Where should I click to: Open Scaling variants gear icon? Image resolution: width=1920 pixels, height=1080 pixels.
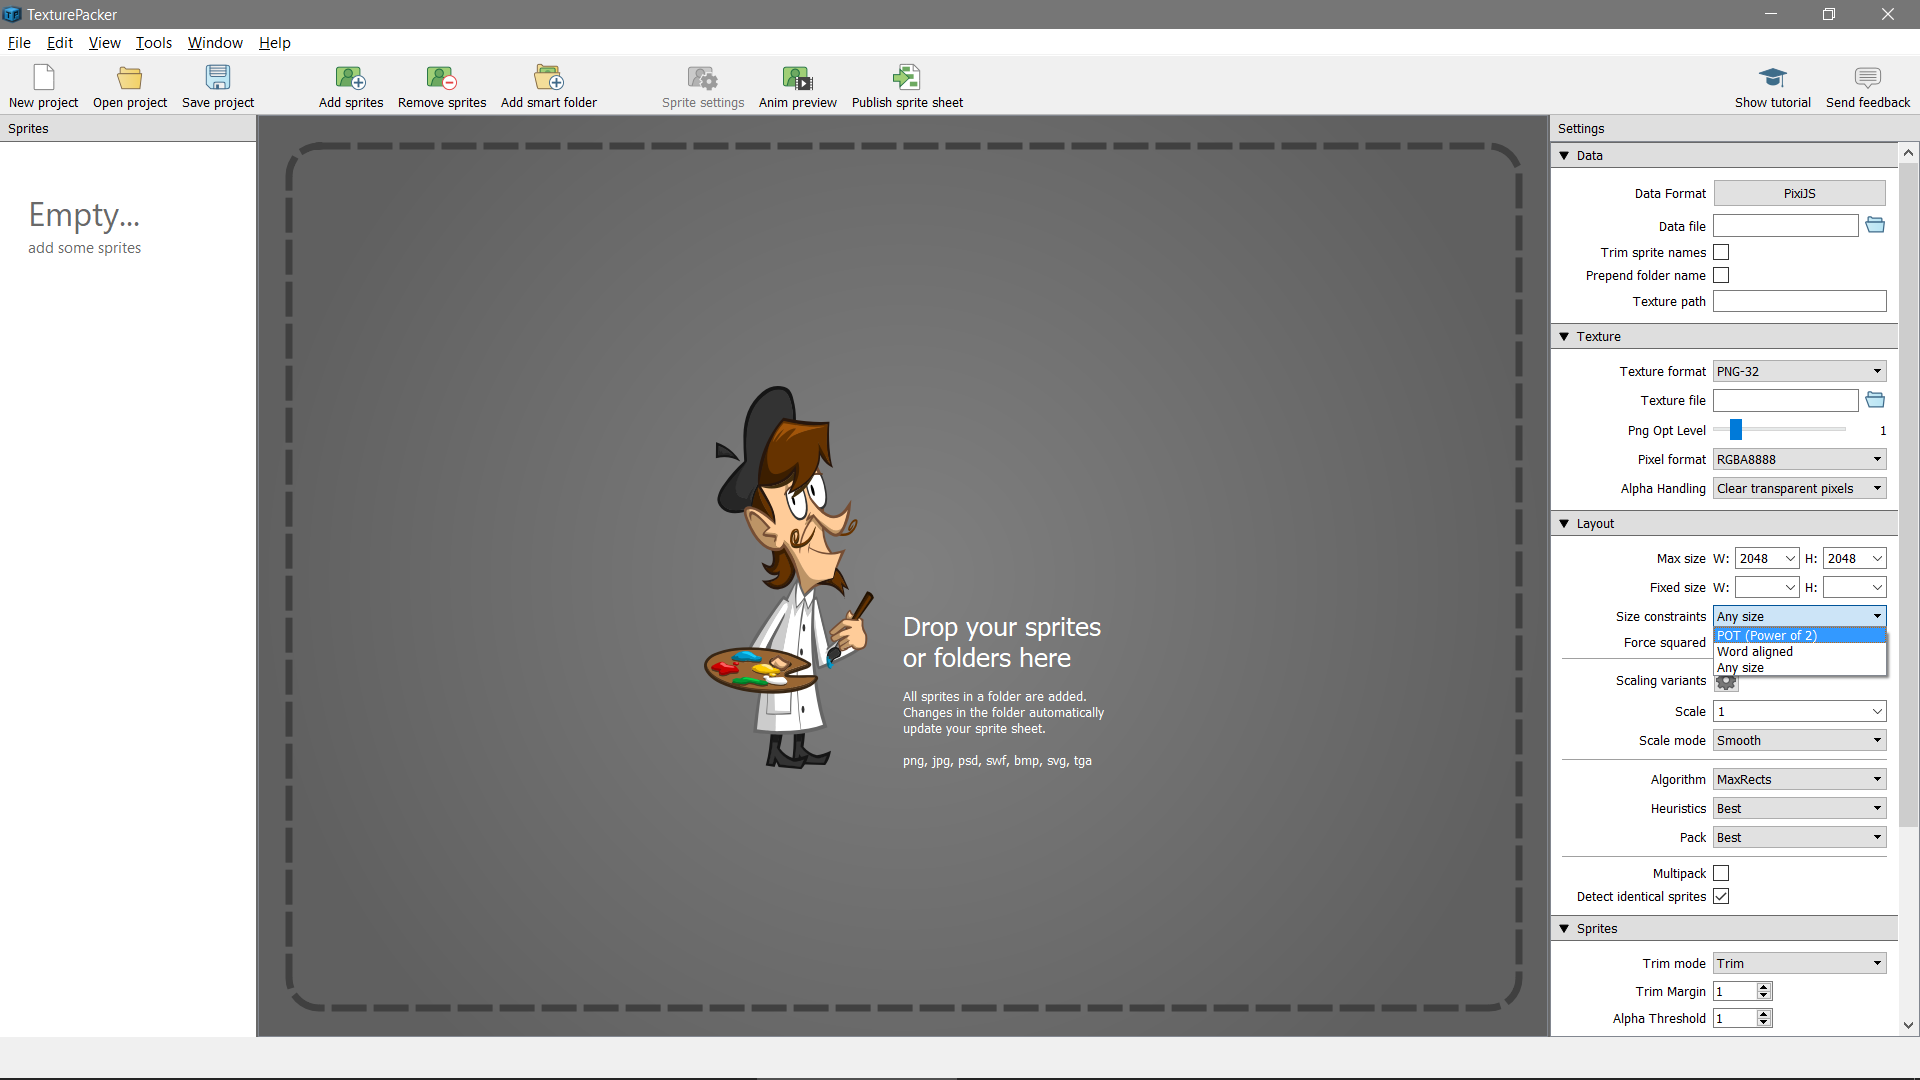[x=1726, y=683]
